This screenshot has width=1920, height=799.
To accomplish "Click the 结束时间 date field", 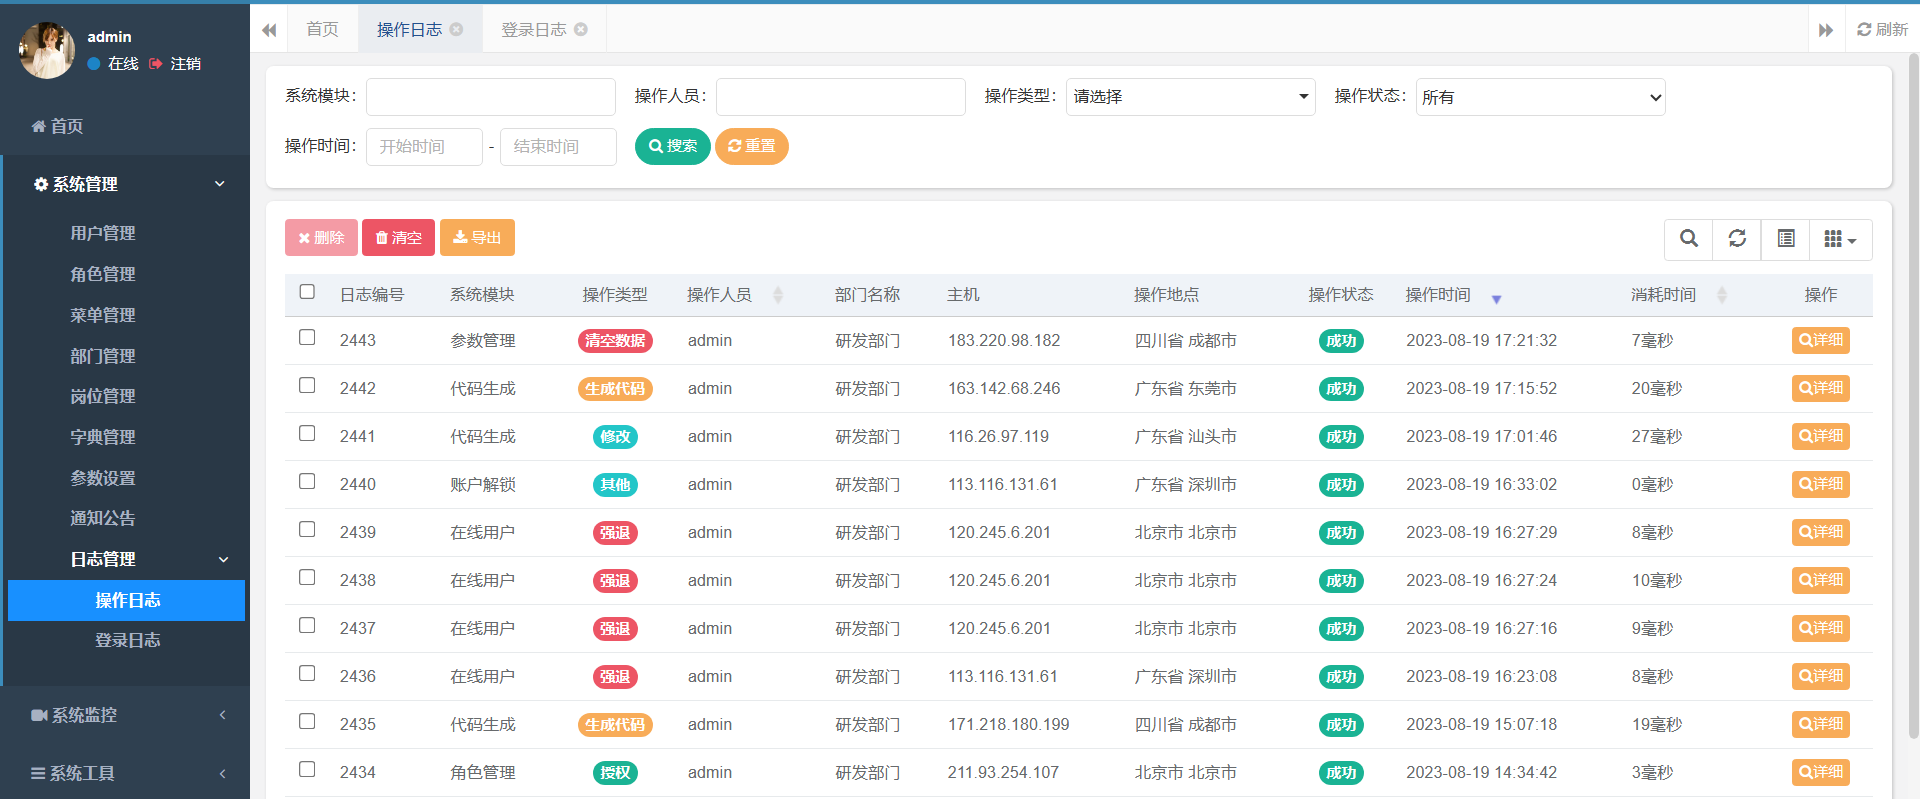I will pos(558,147).
